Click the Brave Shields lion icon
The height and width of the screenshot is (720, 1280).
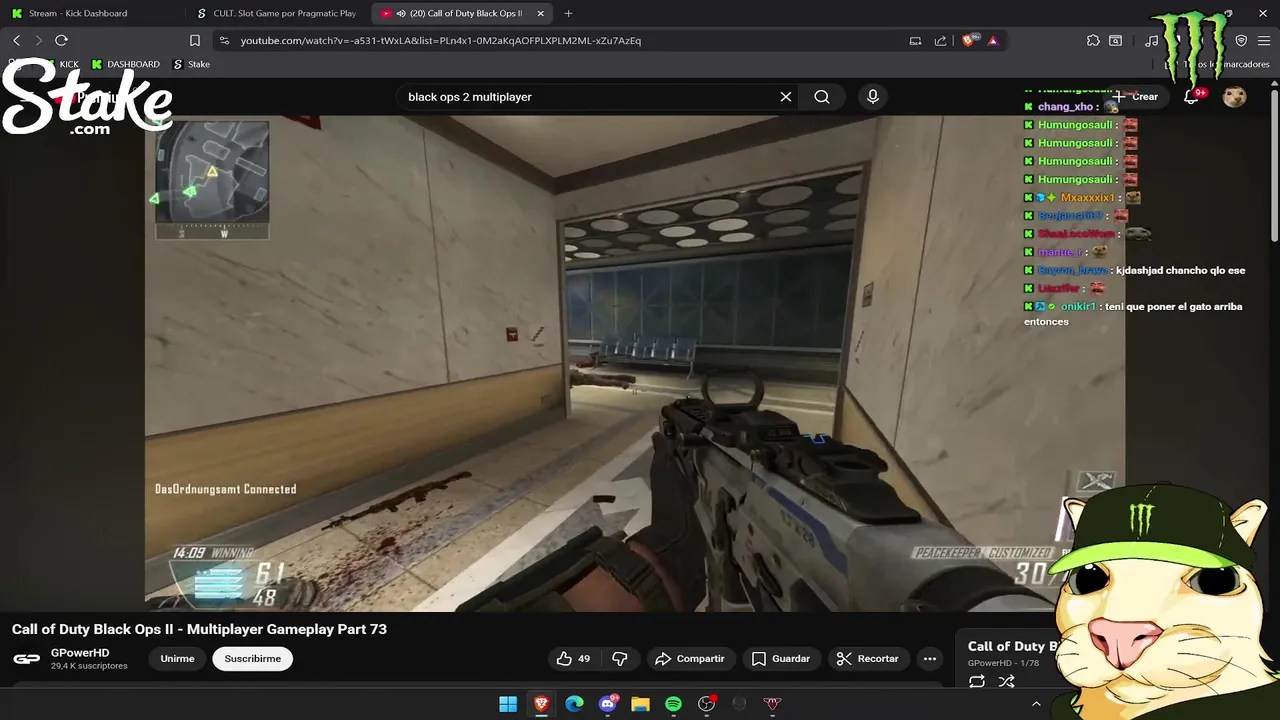pyautogui.click(x=968, y=40)
